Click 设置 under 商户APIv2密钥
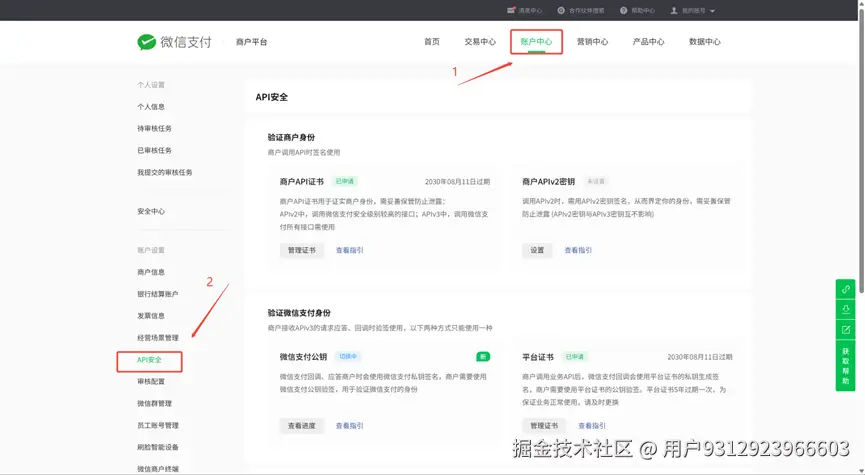 click(537, 250)
